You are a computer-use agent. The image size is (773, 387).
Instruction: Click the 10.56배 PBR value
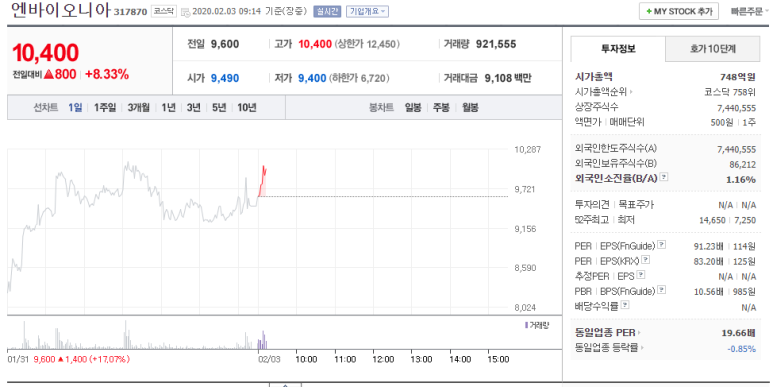pyautogui.click(x=708, y=292)
